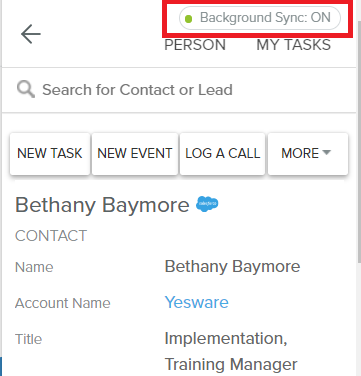This screenshot has width=361, height=376.
Task: Choose the LOG A CALL button
Action: 222,153
